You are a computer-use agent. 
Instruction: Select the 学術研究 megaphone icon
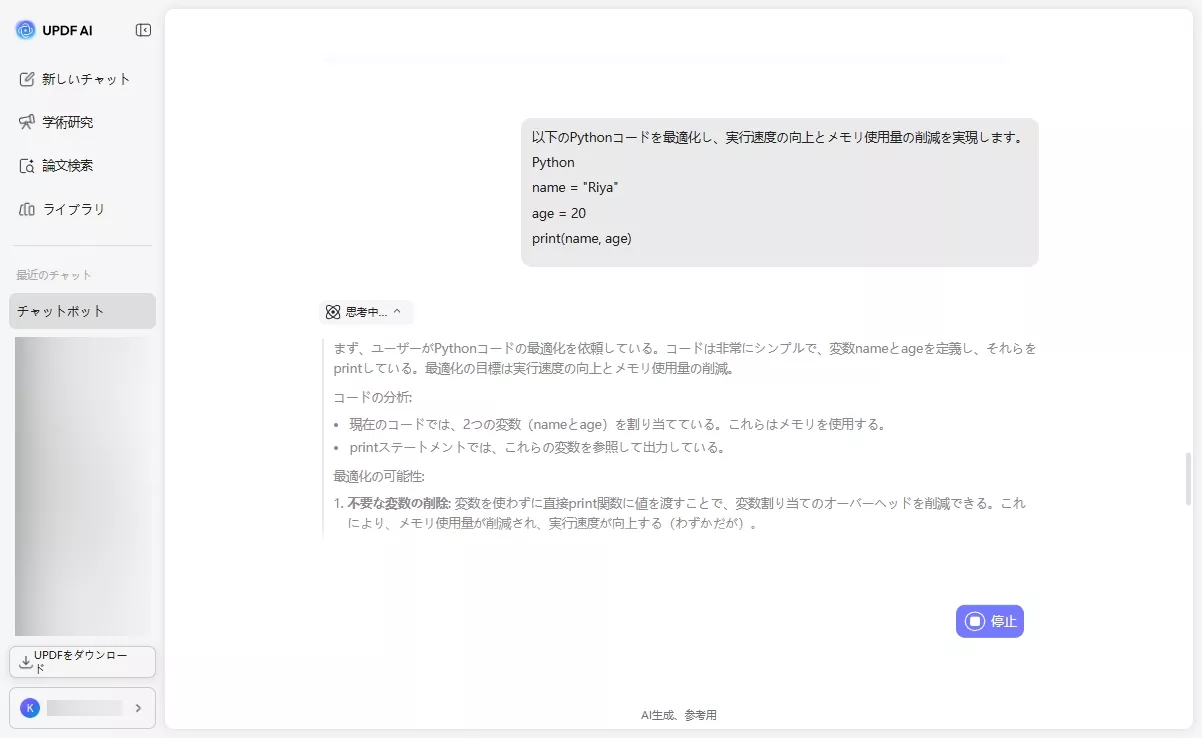[x=24, y=122]
